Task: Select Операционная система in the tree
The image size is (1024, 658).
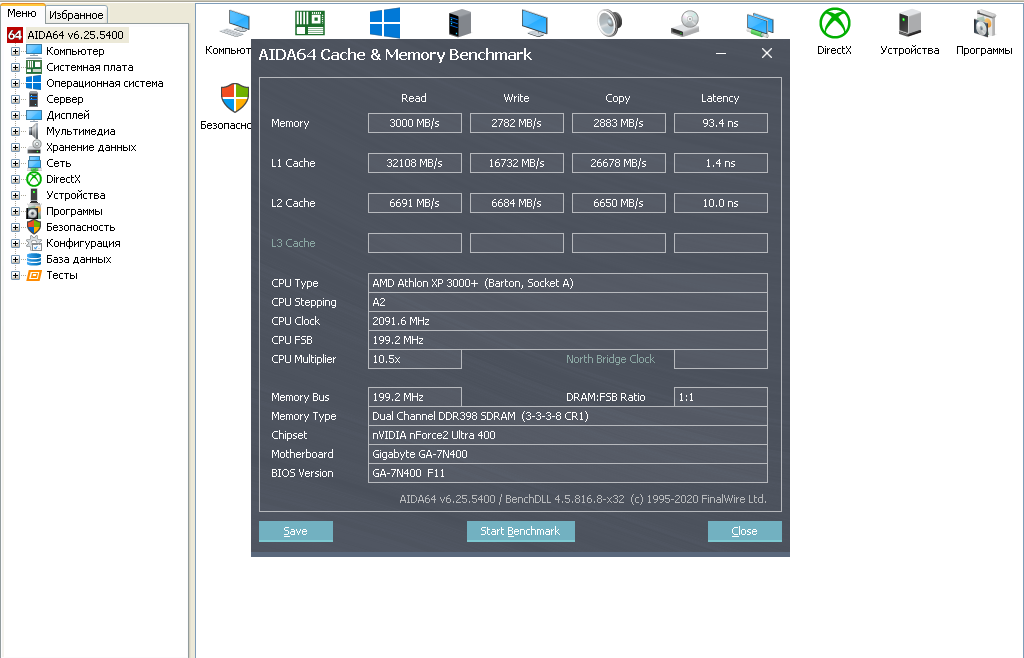Action: click(x=104, y=83)
